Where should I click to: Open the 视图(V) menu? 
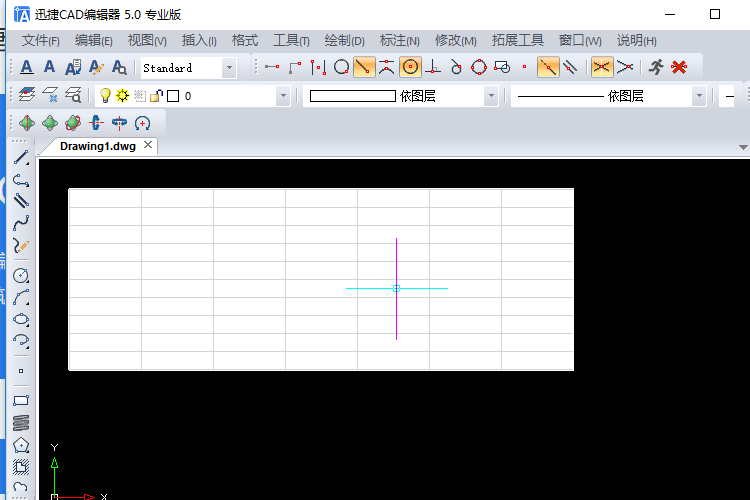click(147, 41)
